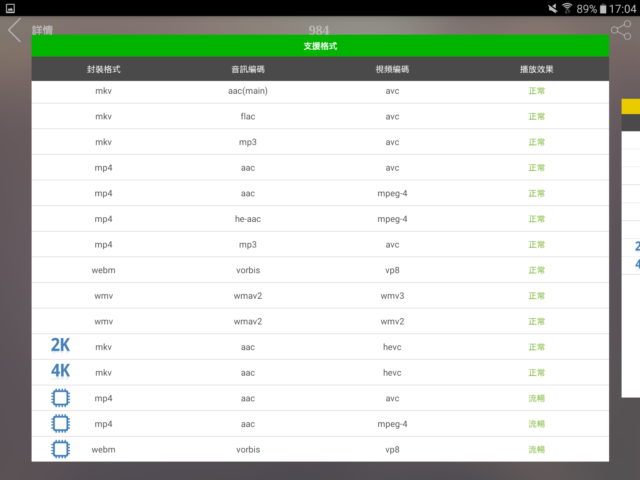
Task: Tap the screenshot notification icon in status bar
Action: tap(10, 8)
